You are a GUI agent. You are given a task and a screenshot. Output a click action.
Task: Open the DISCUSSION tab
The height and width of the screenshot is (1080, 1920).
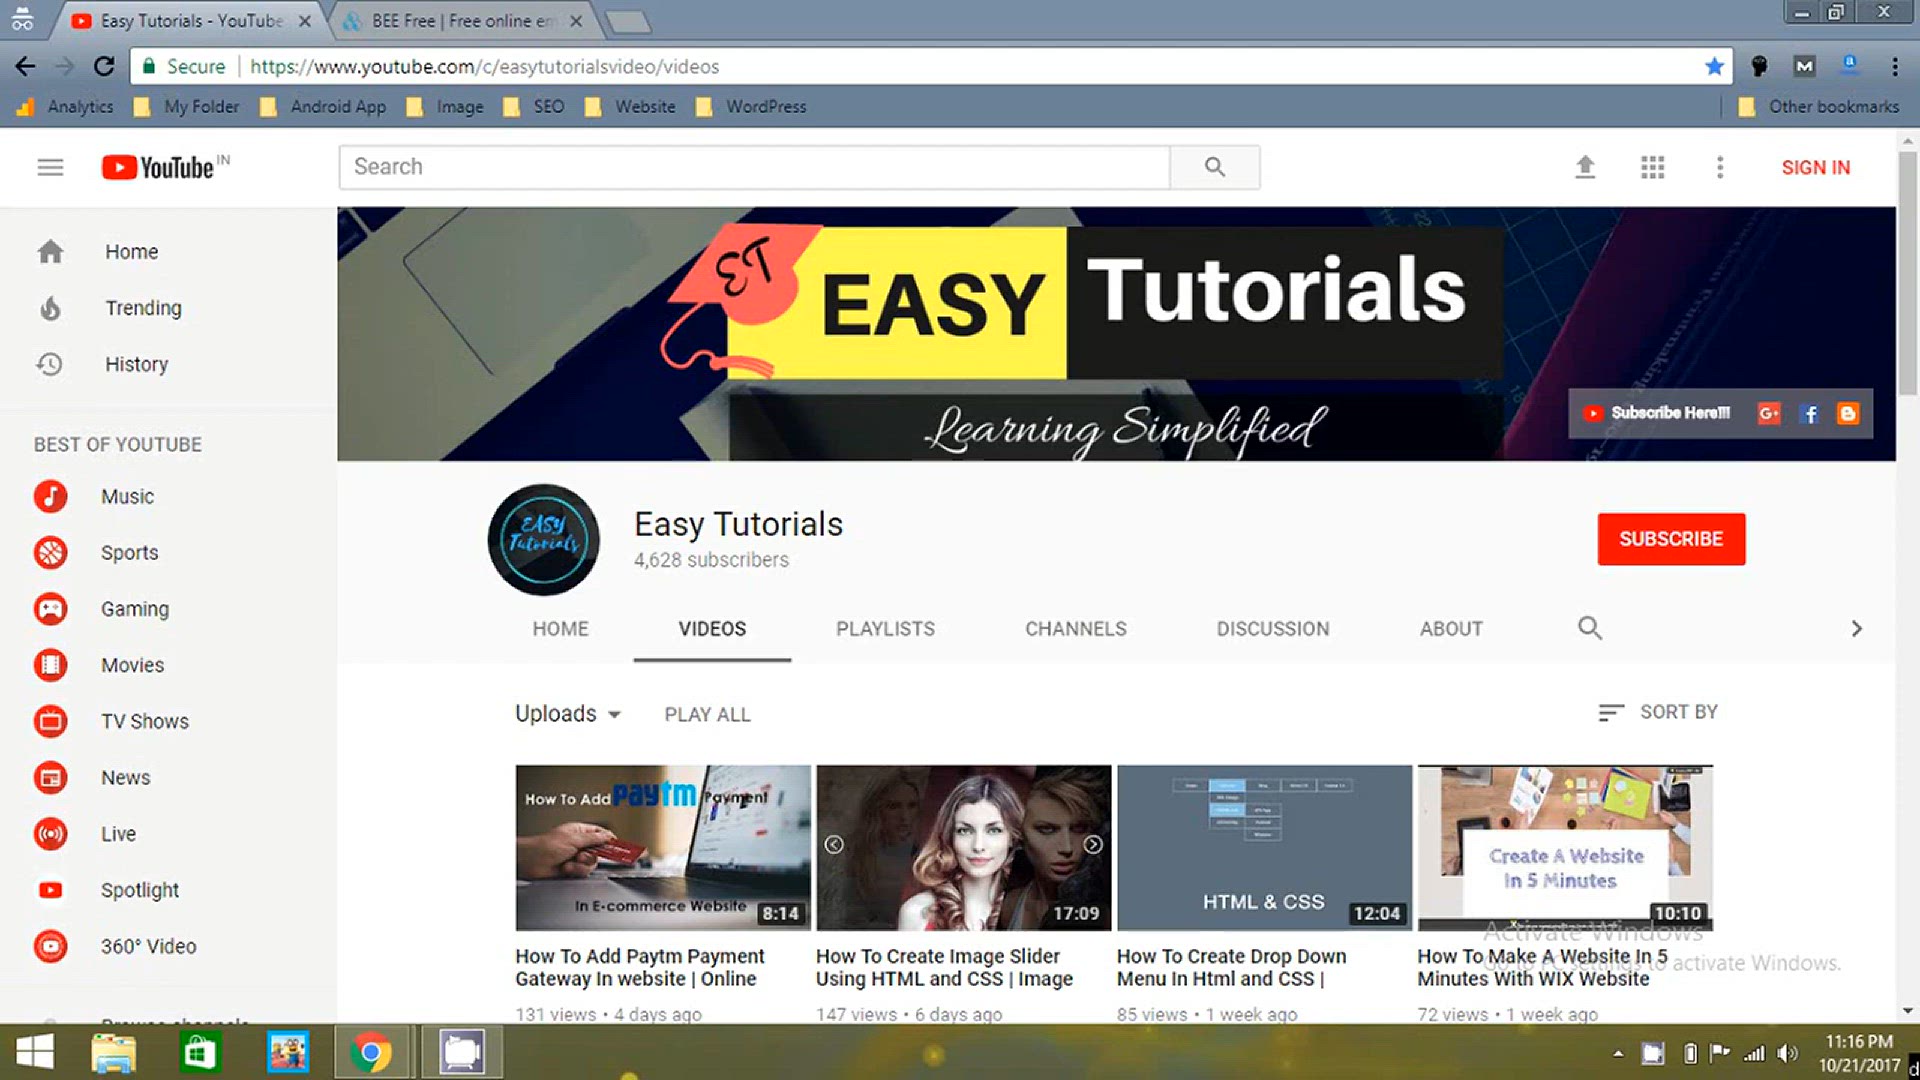coord(1273,629)
